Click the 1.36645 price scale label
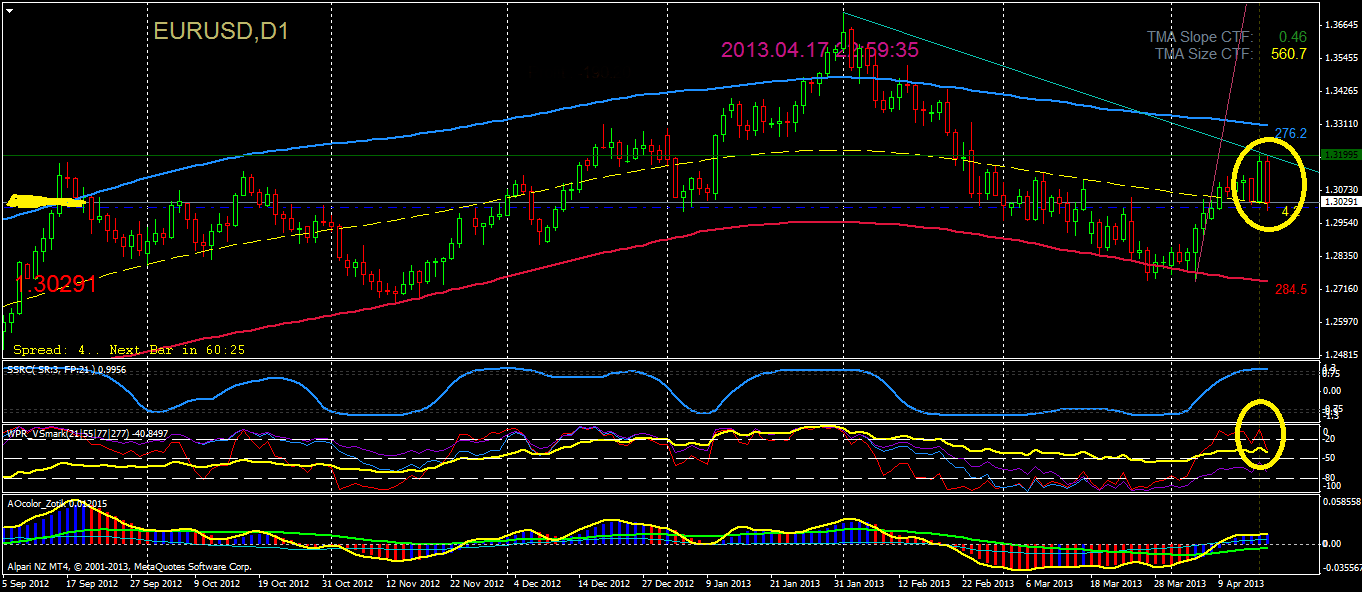 click(x=1339, y=25)
